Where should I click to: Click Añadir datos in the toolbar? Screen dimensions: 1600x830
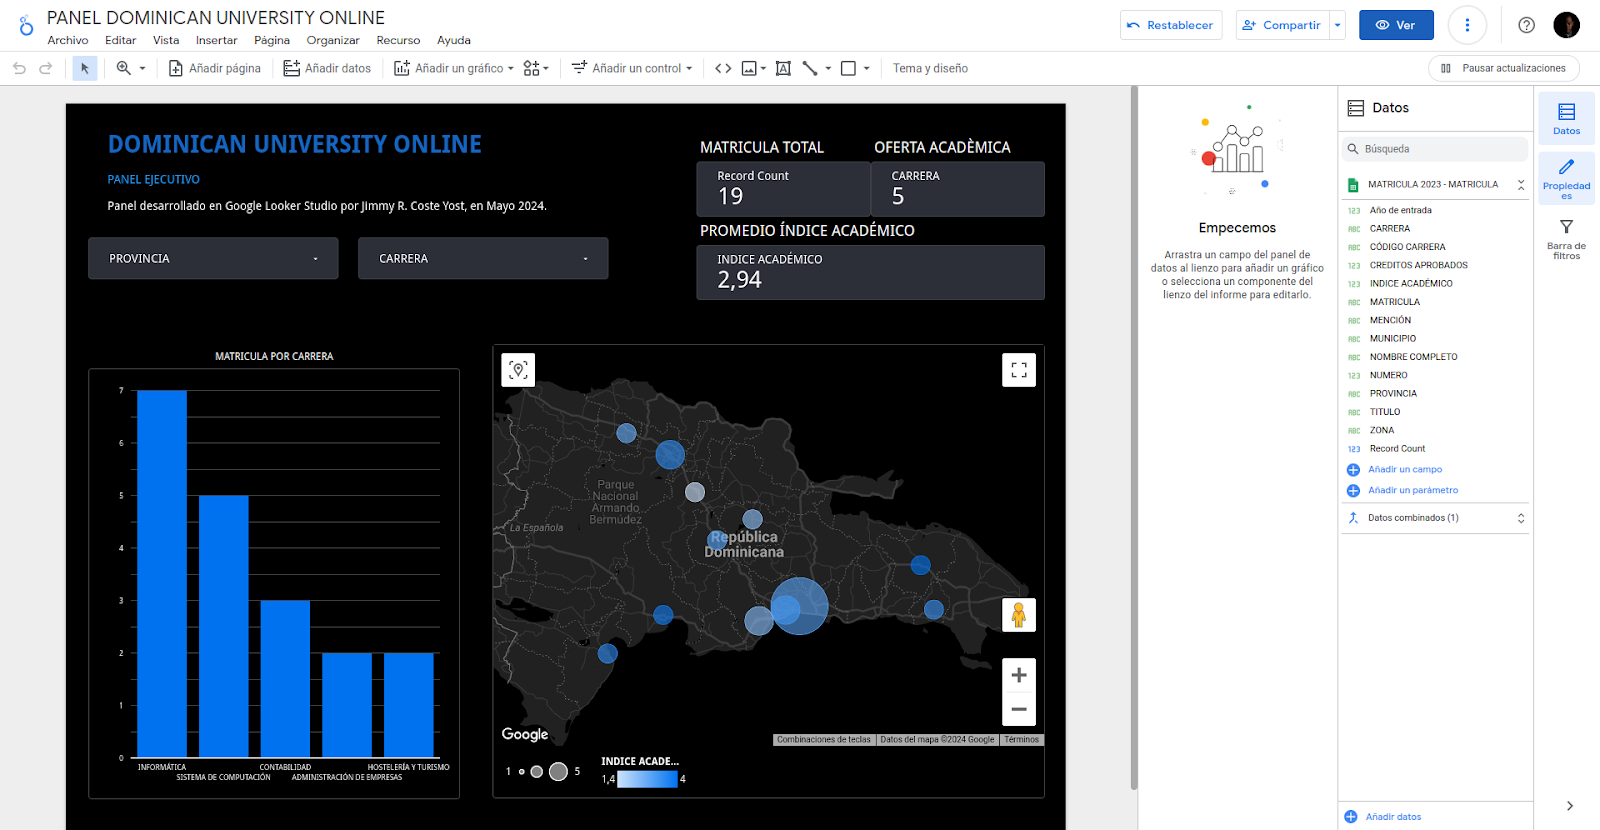click(x=327, y=68)
